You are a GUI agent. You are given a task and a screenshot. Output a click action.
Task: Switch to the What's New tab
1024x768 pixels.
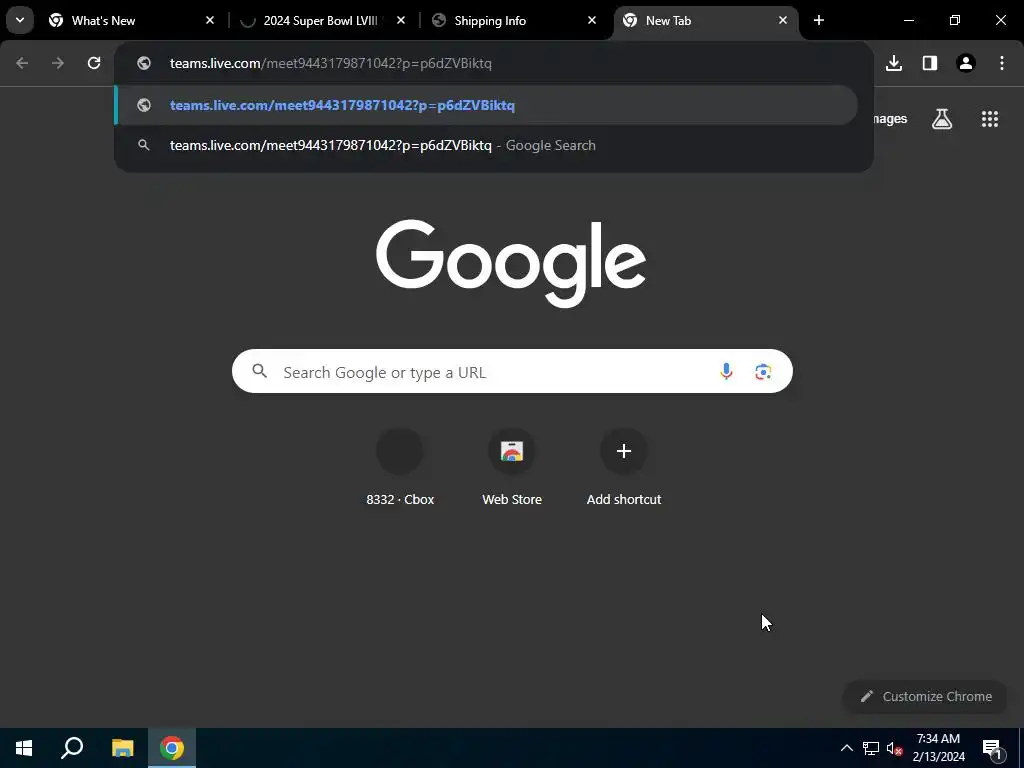pos(131,20)
